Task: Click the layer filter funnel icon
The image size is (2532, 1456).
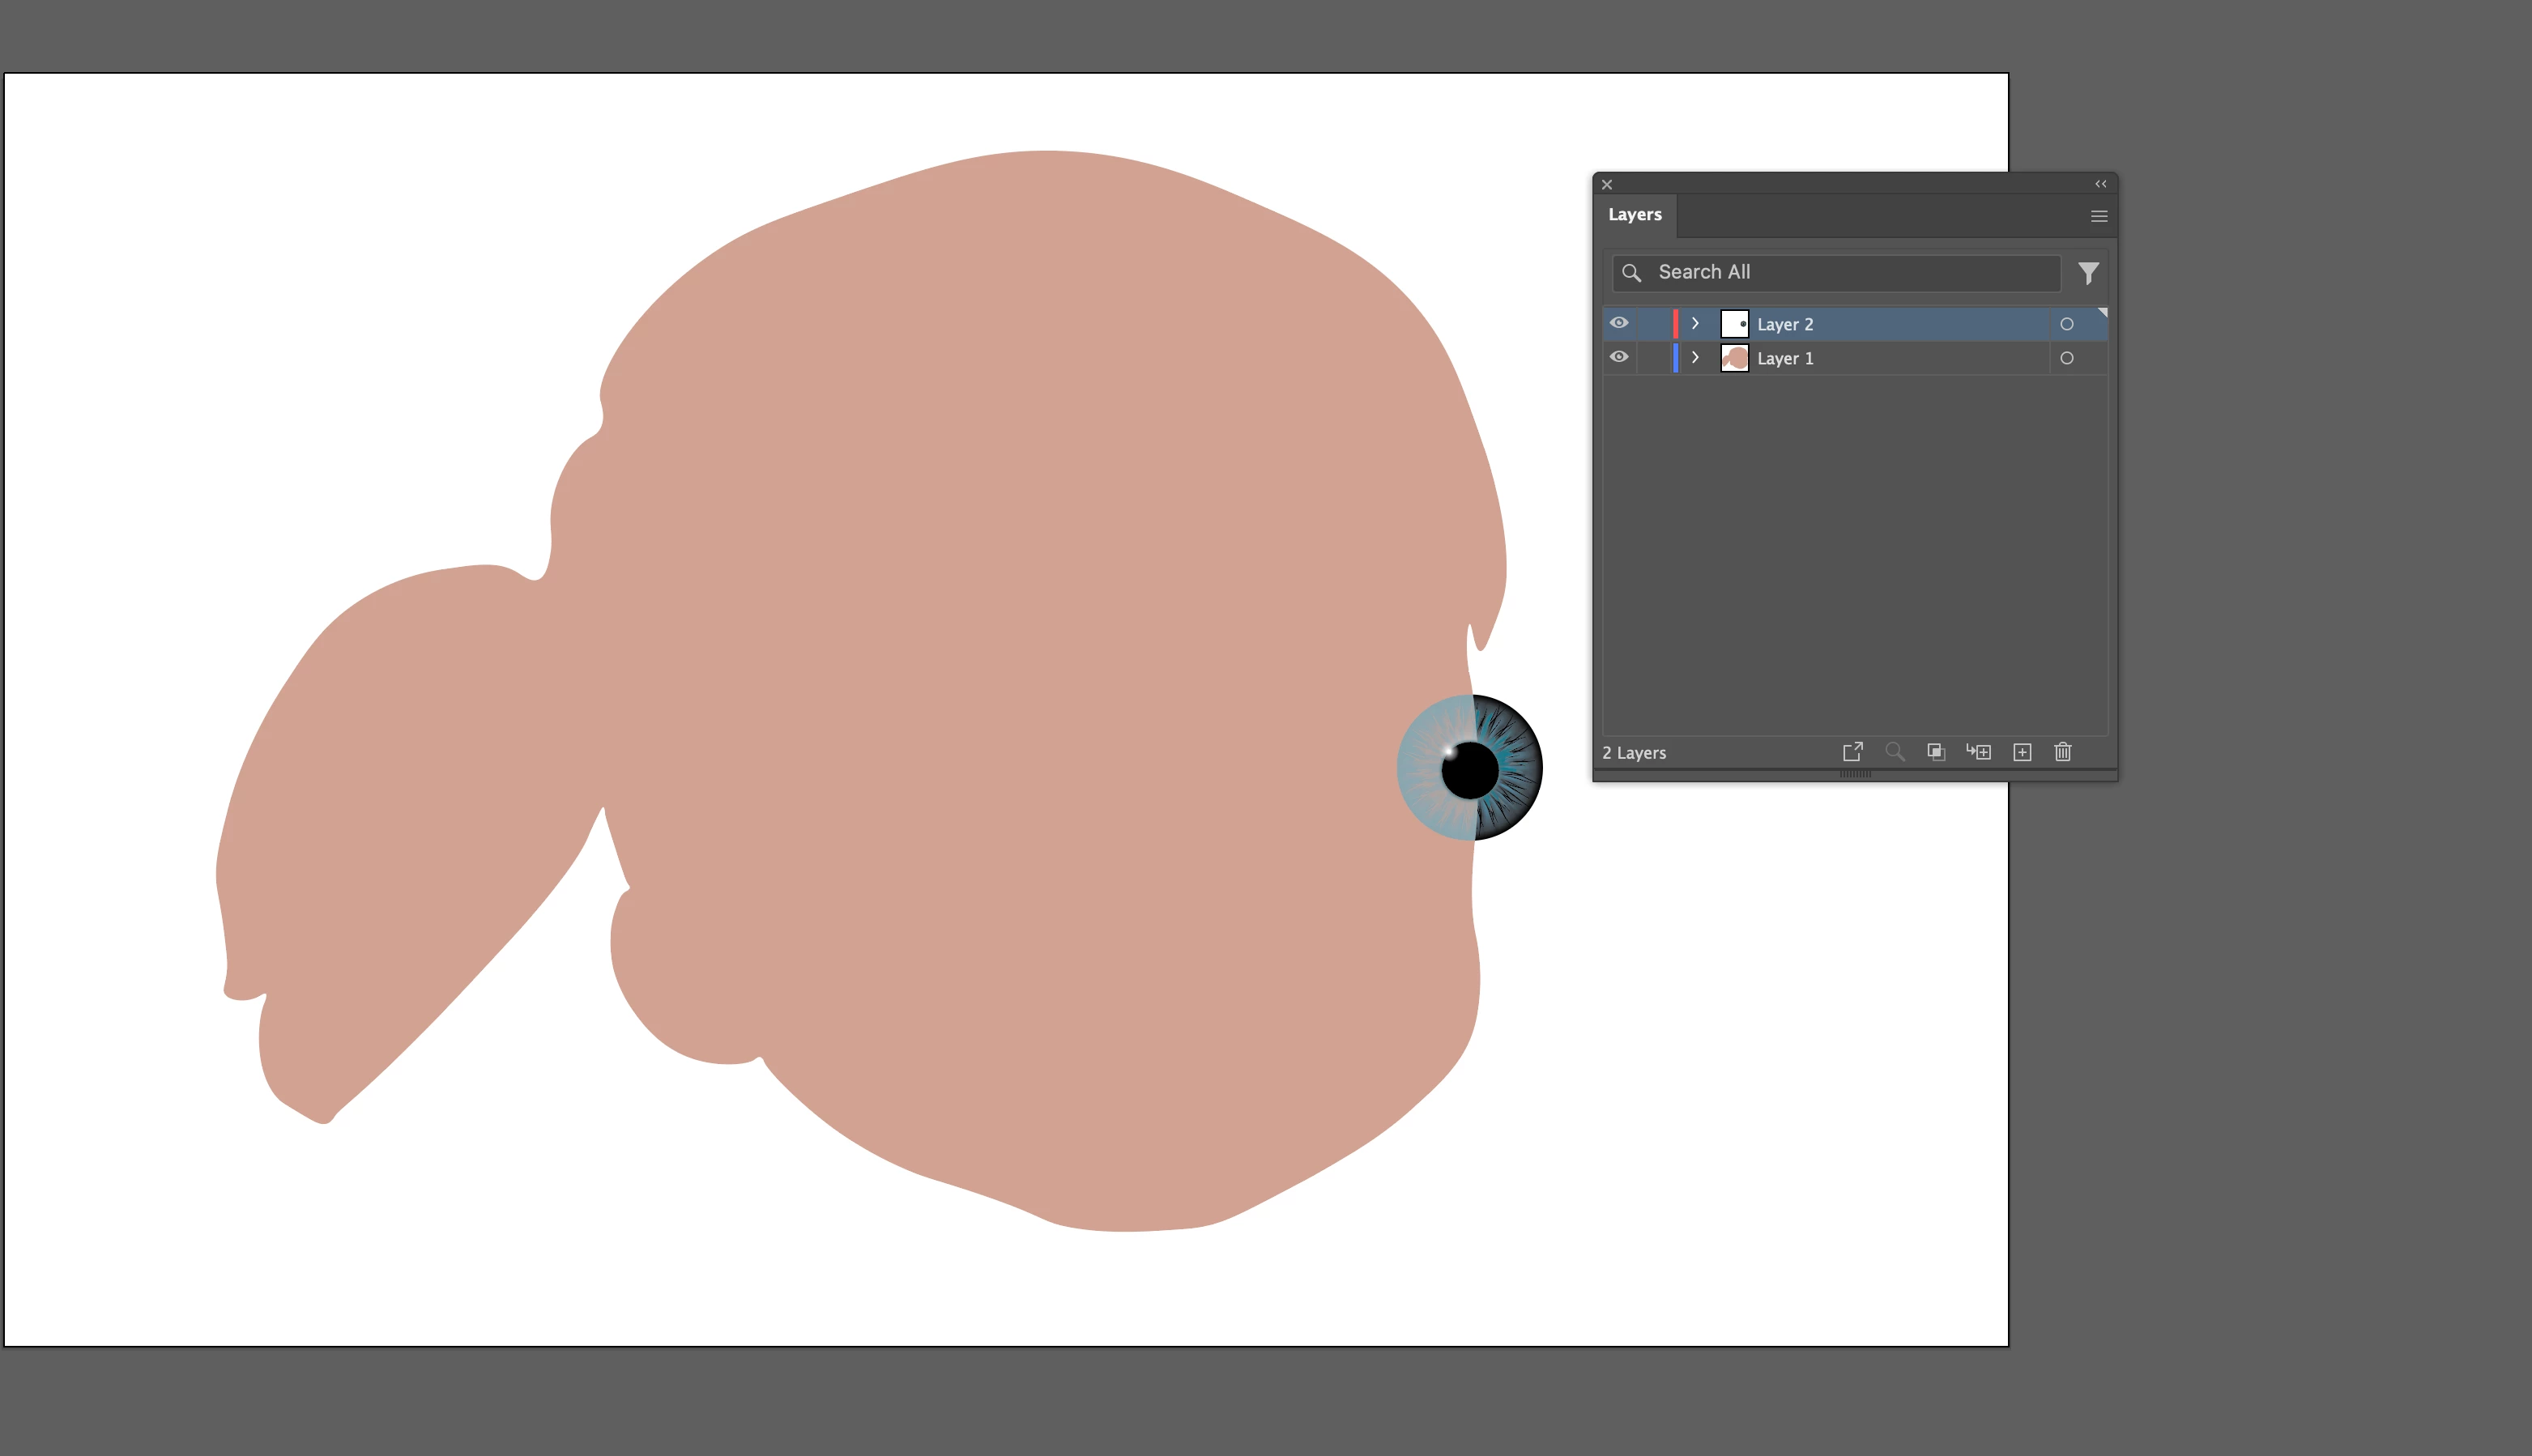Action: coord(2088,273)
